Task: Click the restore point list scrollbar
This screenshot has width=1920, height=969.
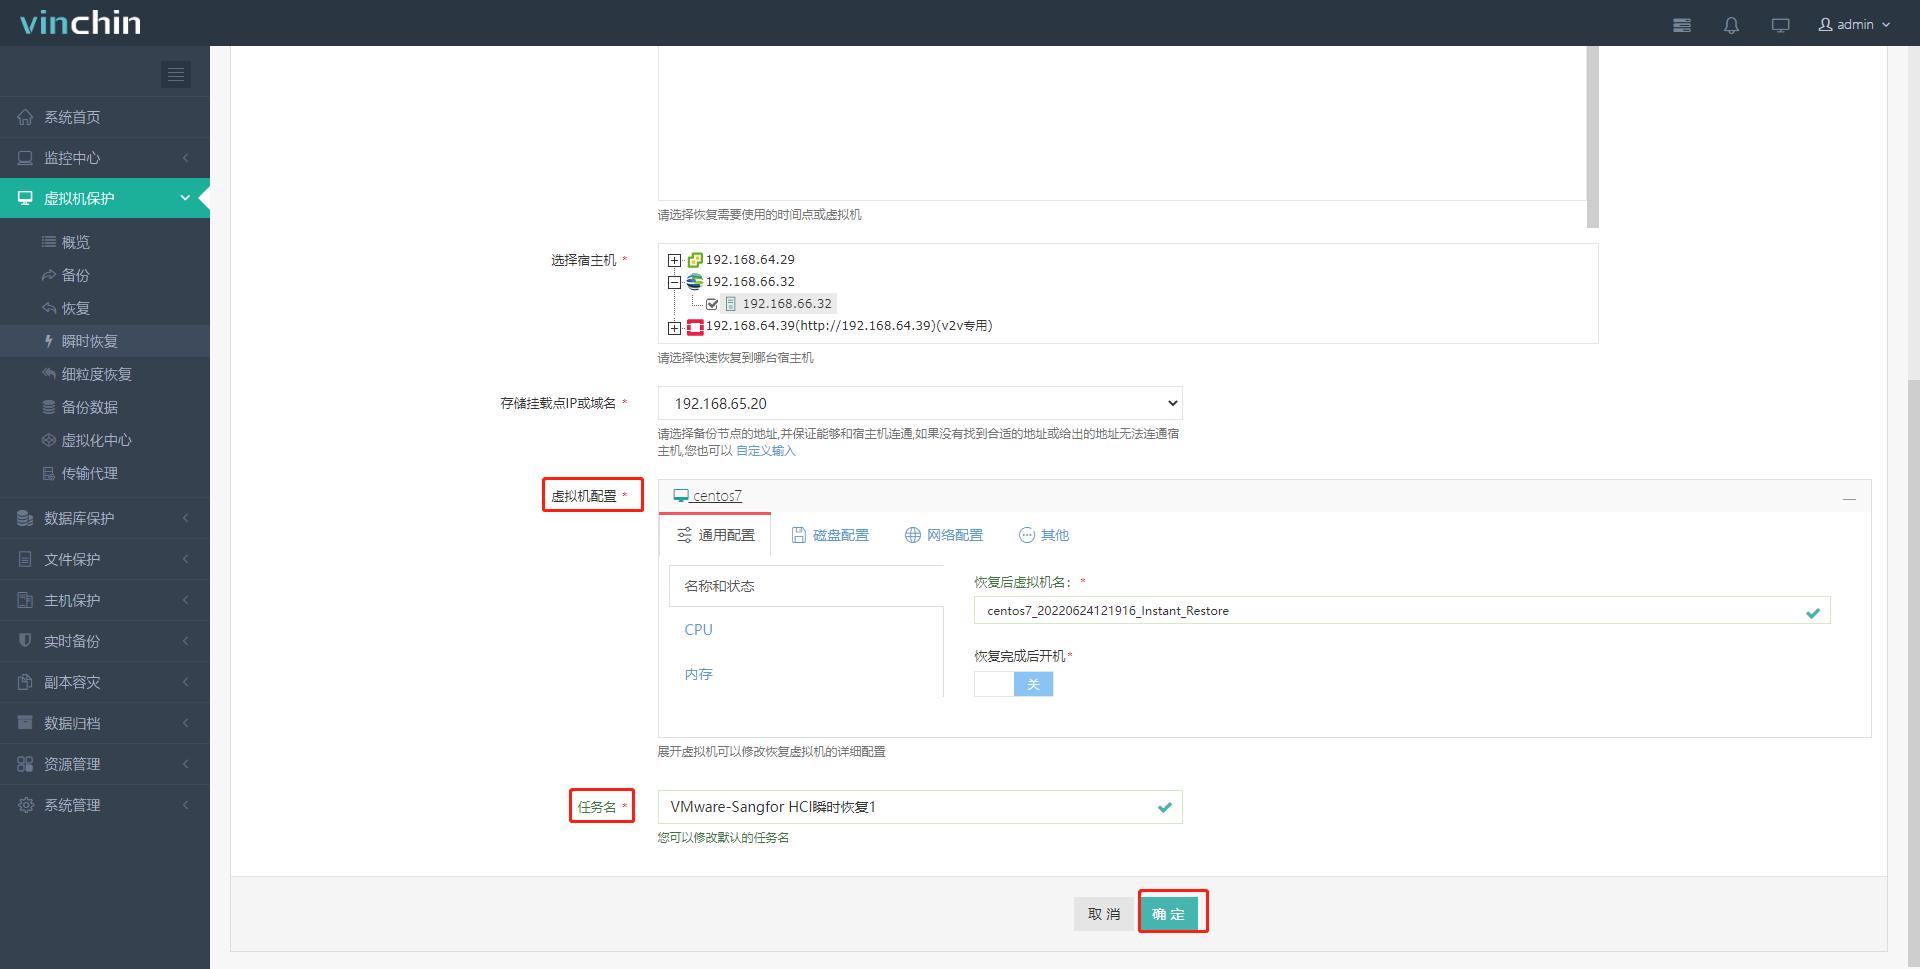Action: [1593, 137]
